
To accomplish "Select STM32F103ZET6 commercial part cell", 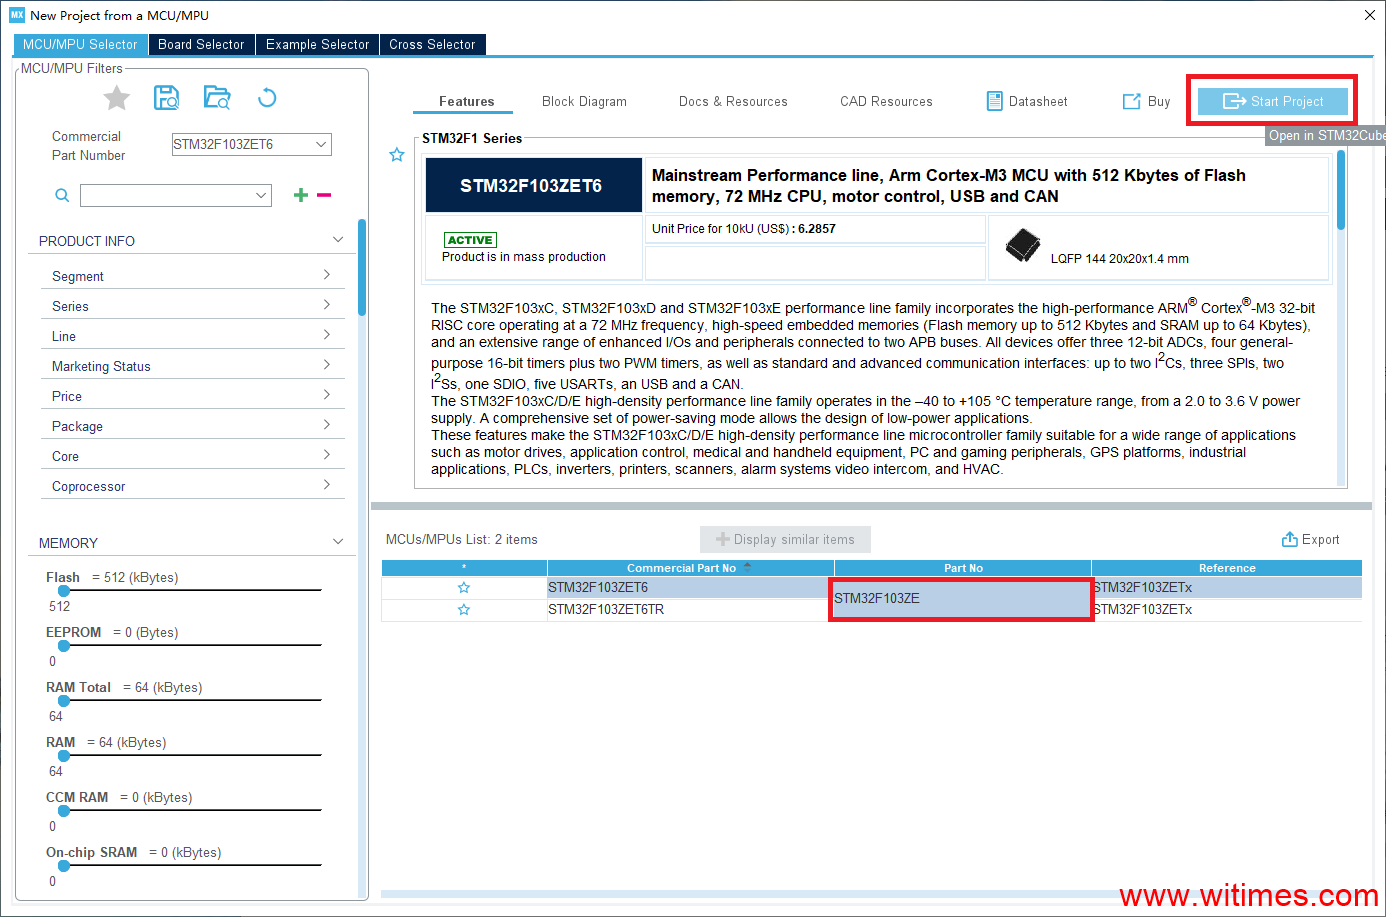I will [688, 588].
